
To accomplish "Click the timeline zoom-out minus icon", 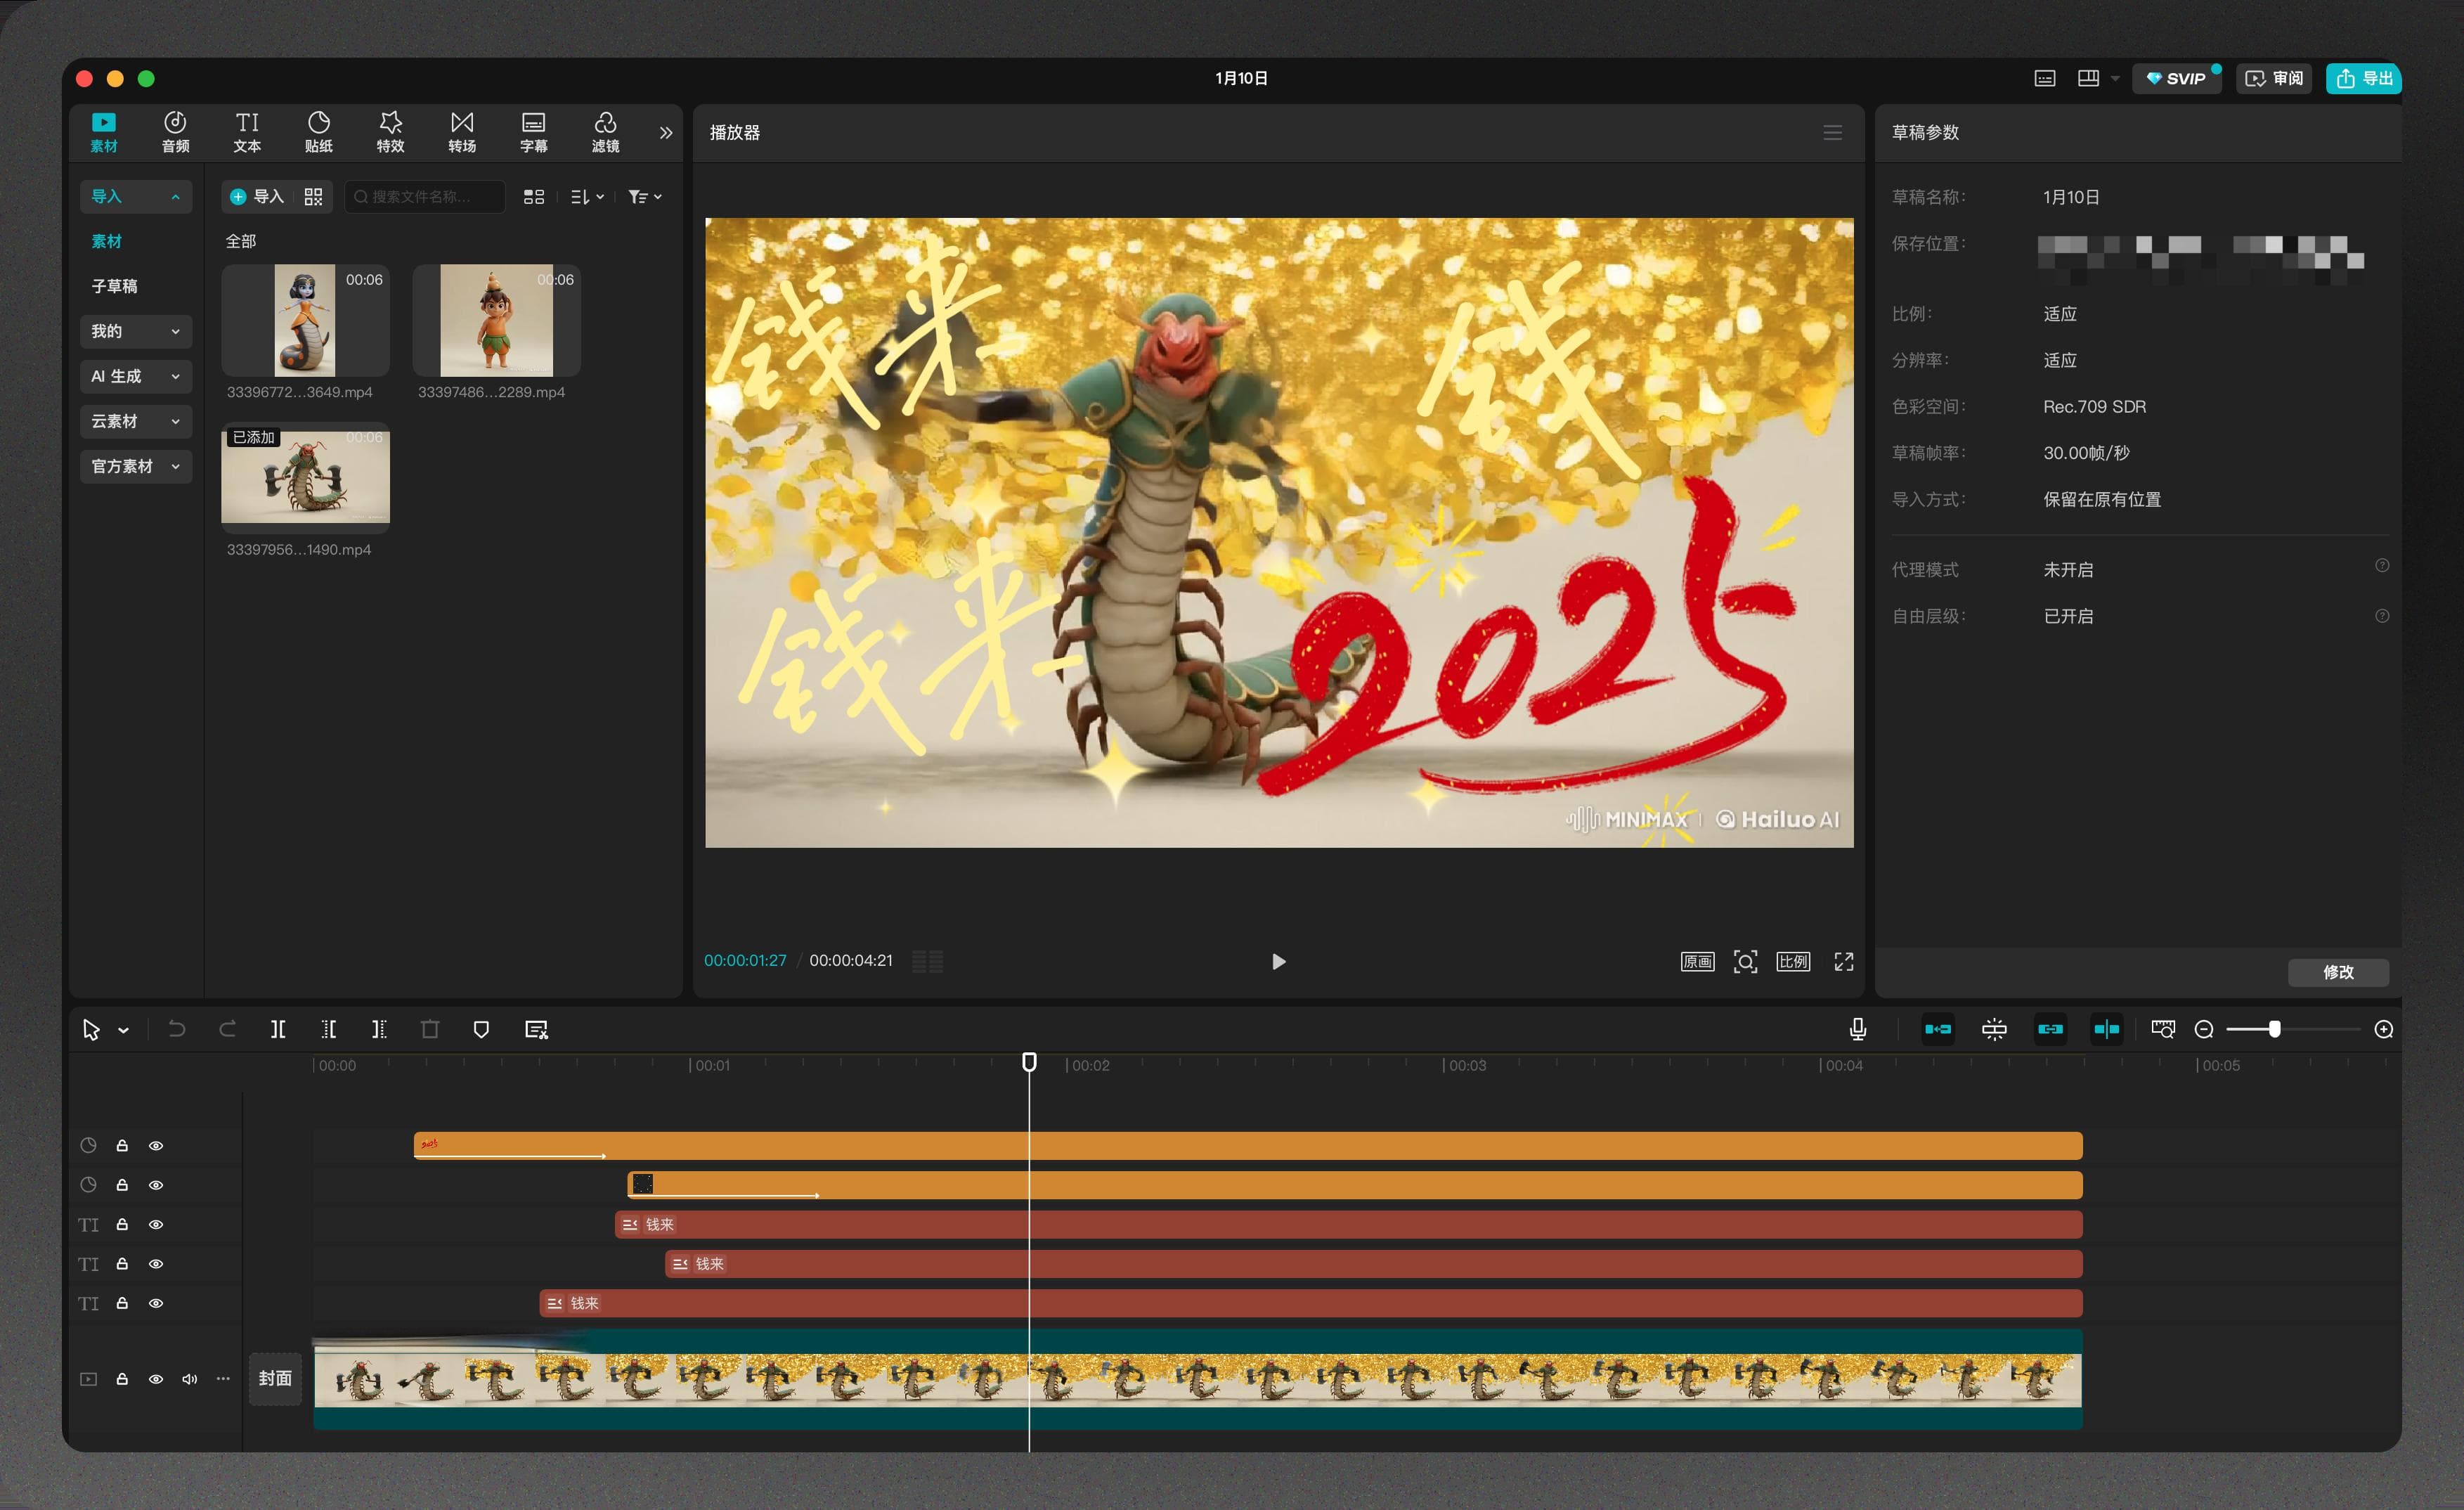I will (x=2204, y=1029).
